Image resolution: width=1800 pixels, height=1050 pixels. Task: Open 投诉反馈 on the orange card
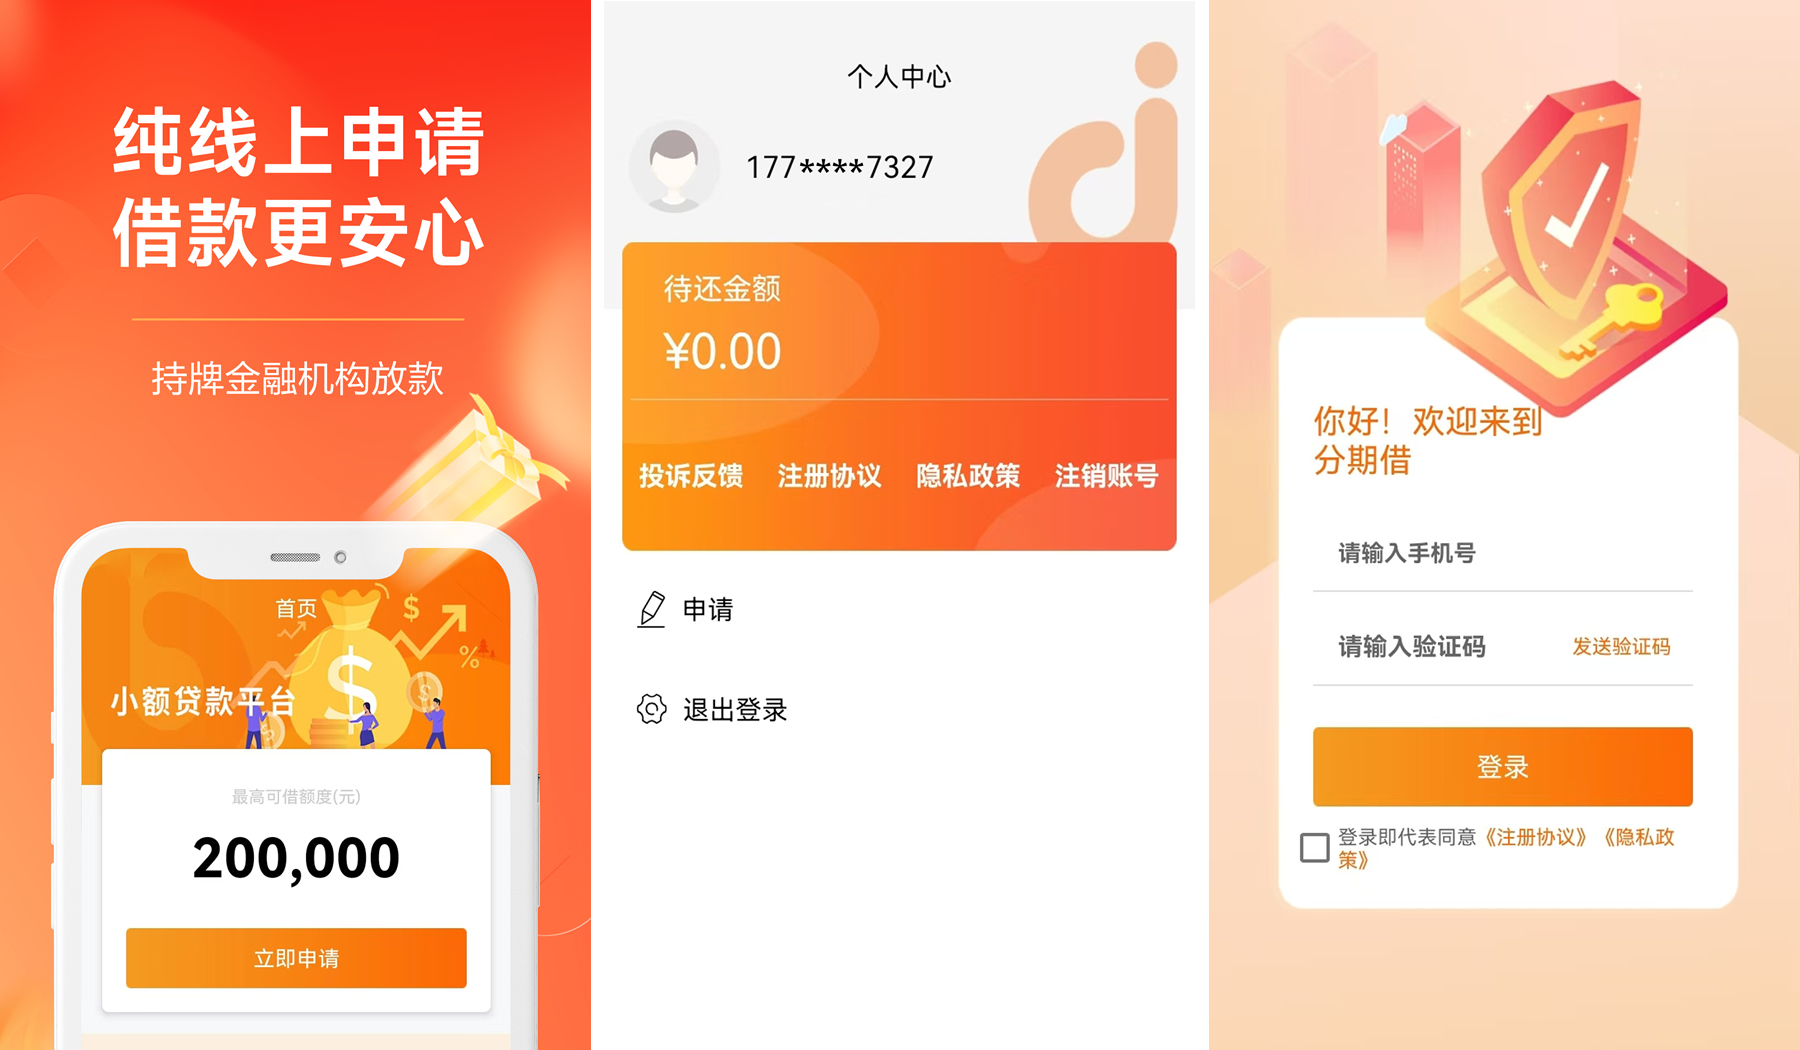coord(691,476)
